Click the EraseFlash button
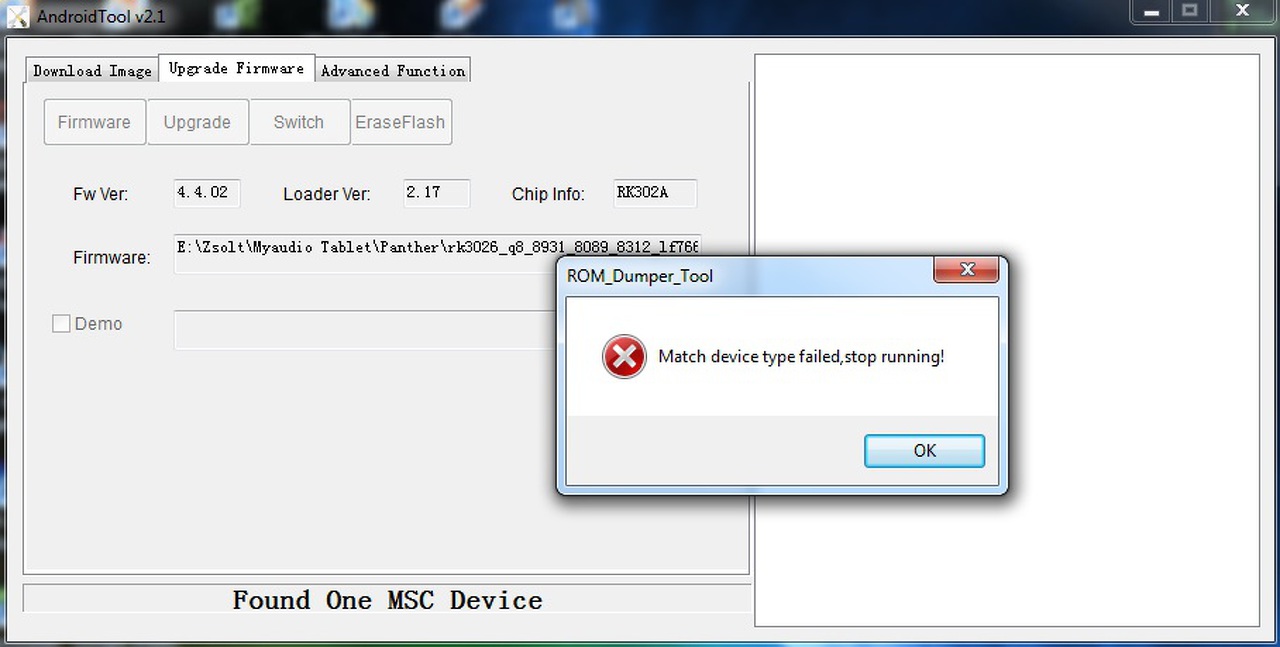1280x647 pixels. point(401,122)
